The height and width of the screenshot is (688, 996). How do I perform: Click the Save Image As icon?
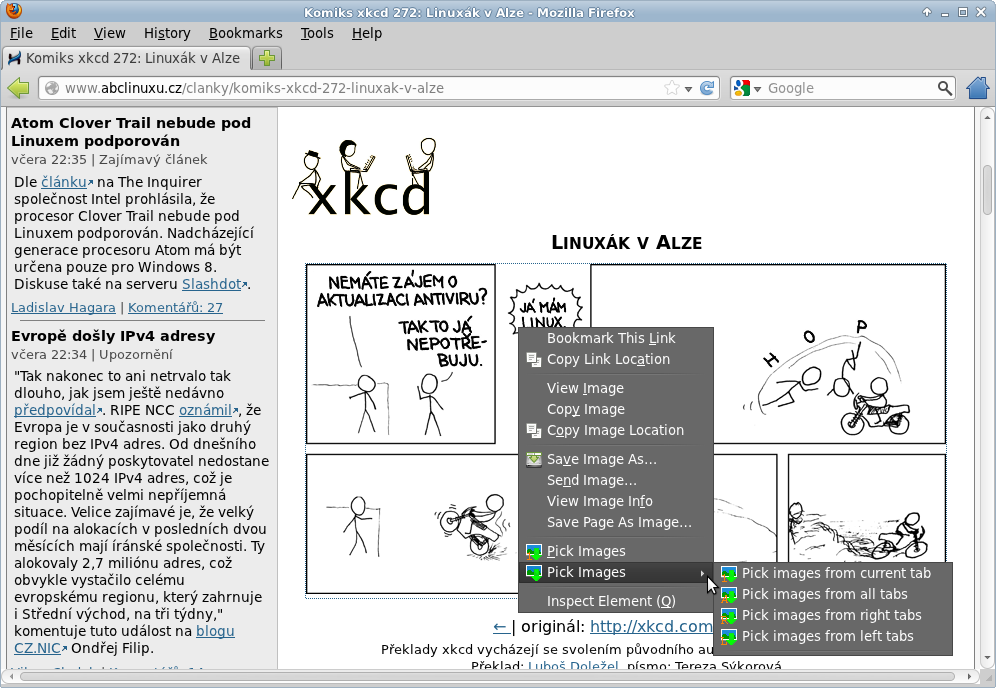pyautogui.click(x=534, y=459)
